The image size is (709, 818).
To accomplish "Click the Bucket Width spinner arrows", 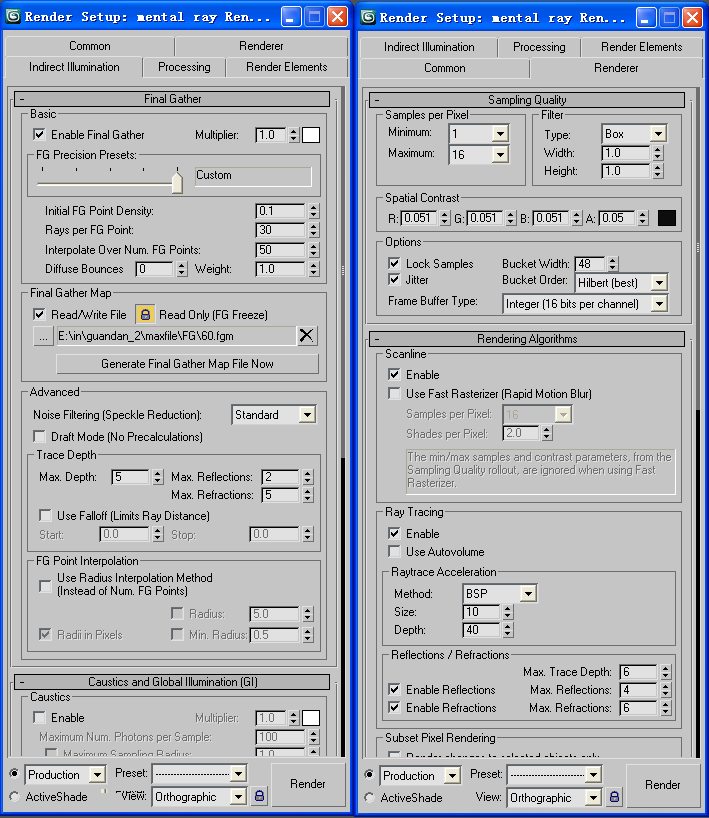I will click(x=613, y=264).
